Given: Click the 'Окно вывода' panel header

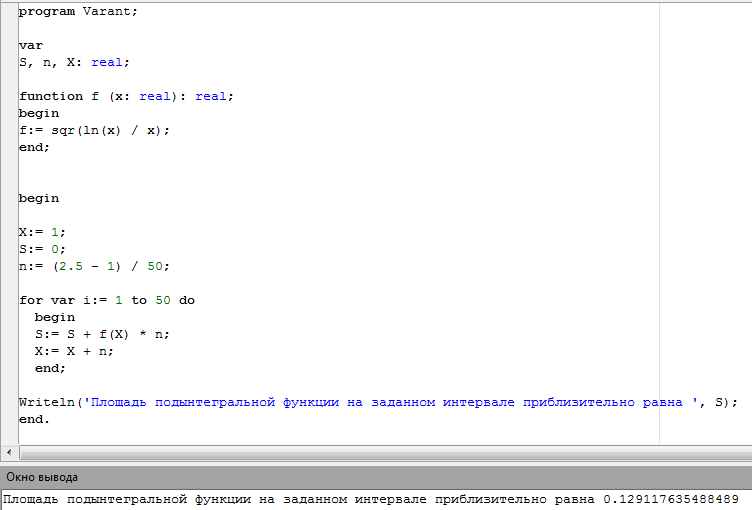Looking at the screenshot, I should pos(376,477).
